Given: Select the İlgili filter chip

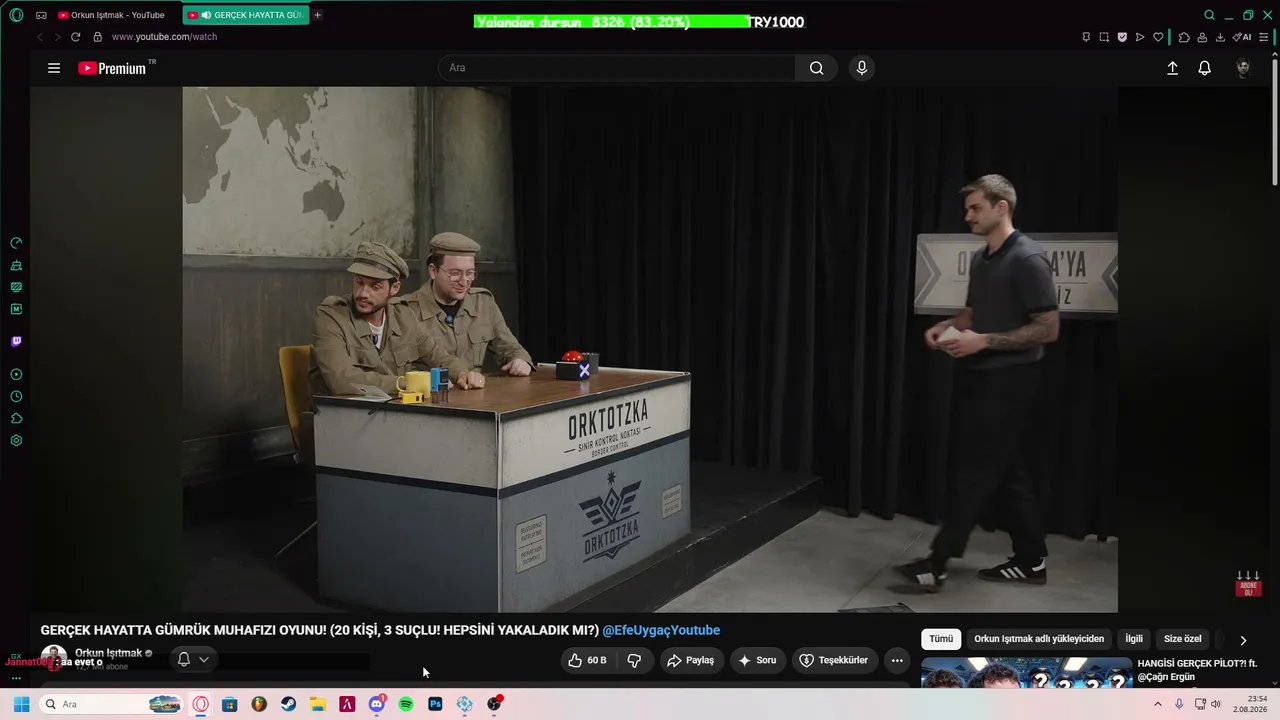Looking at the screenshot, I should point(1134,639).
